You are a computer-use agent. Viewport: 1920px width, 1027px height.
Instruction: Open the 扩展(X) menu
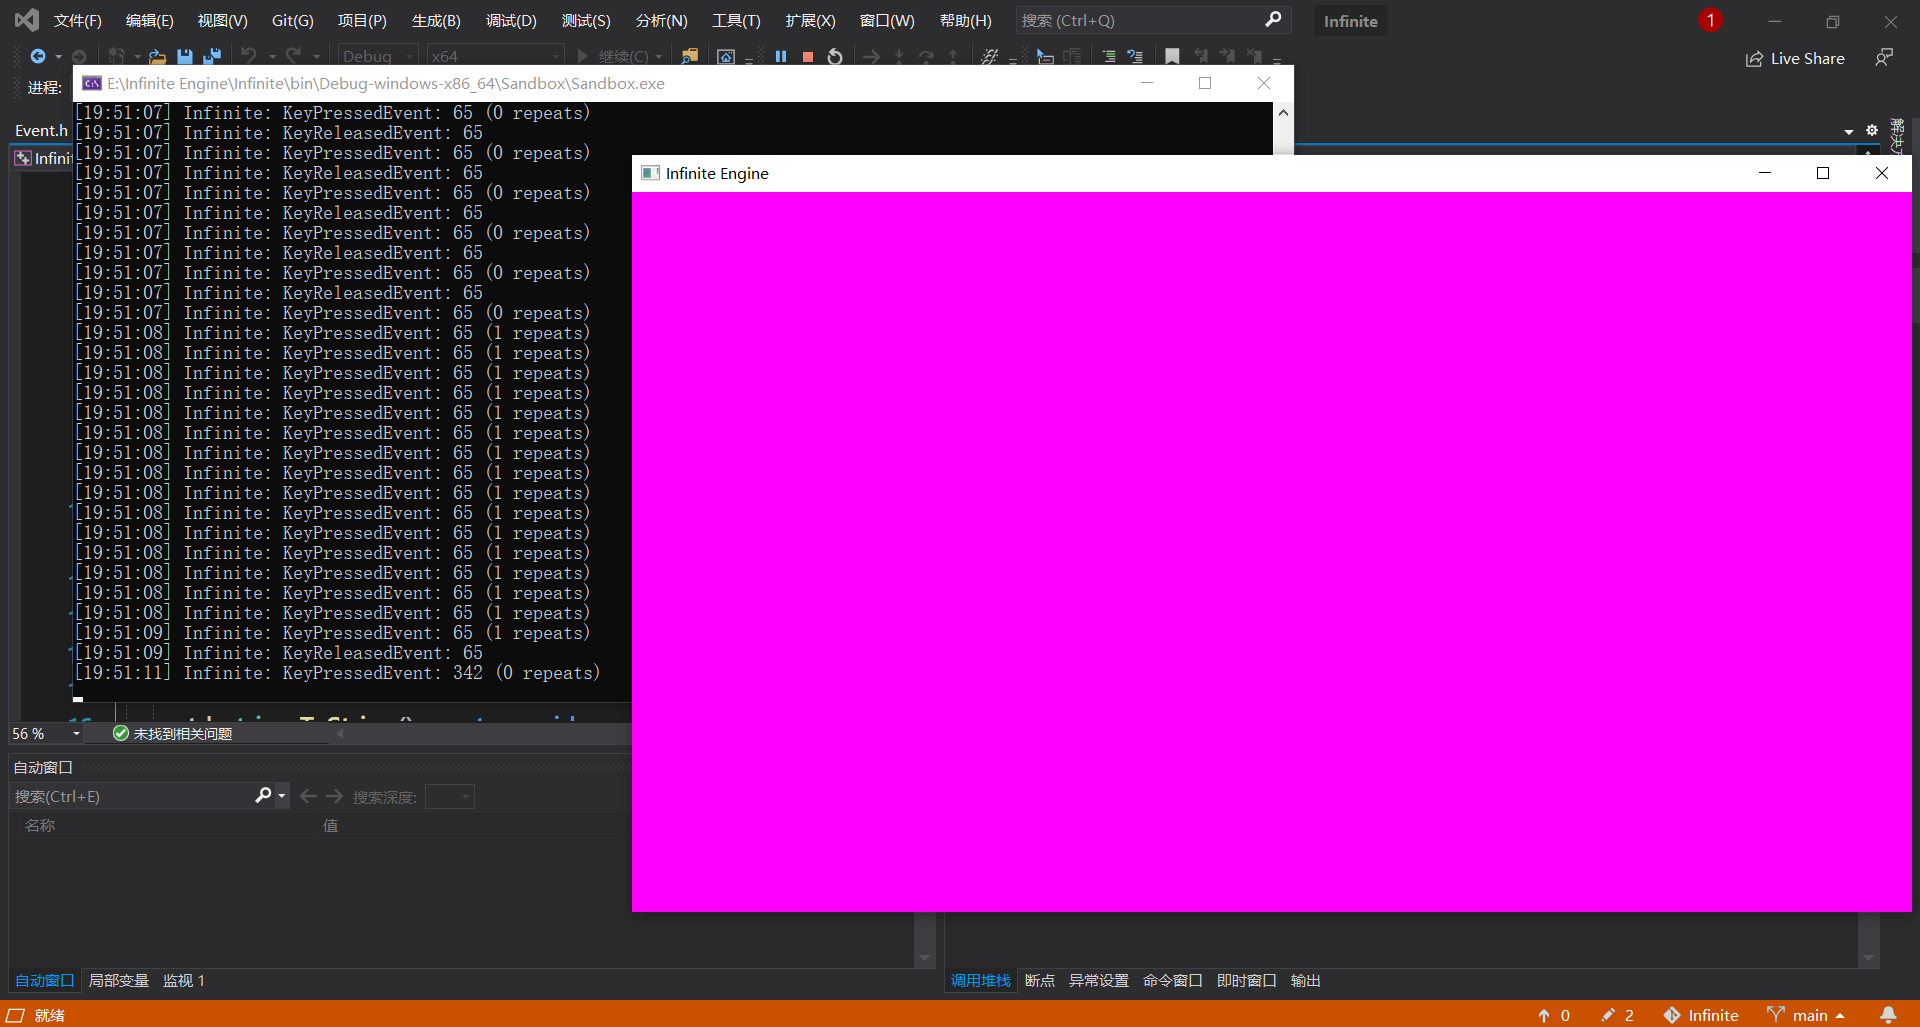[810, 20]
